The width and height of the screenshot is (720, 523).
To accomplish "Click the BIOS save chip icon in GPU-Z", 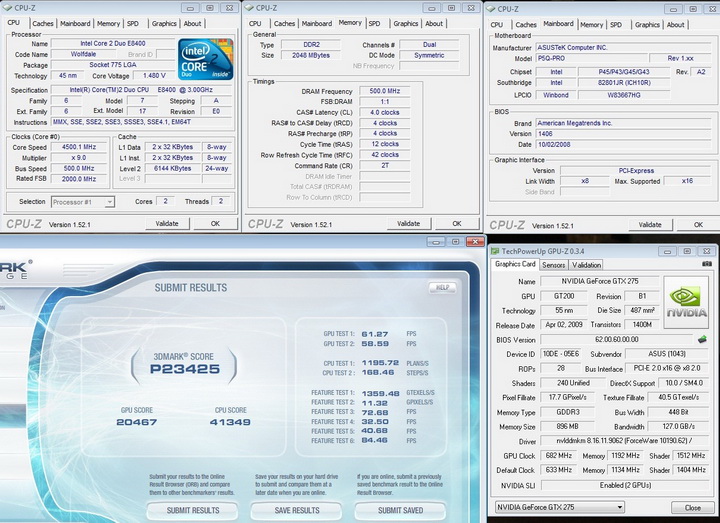I will (x=702, y=339).
